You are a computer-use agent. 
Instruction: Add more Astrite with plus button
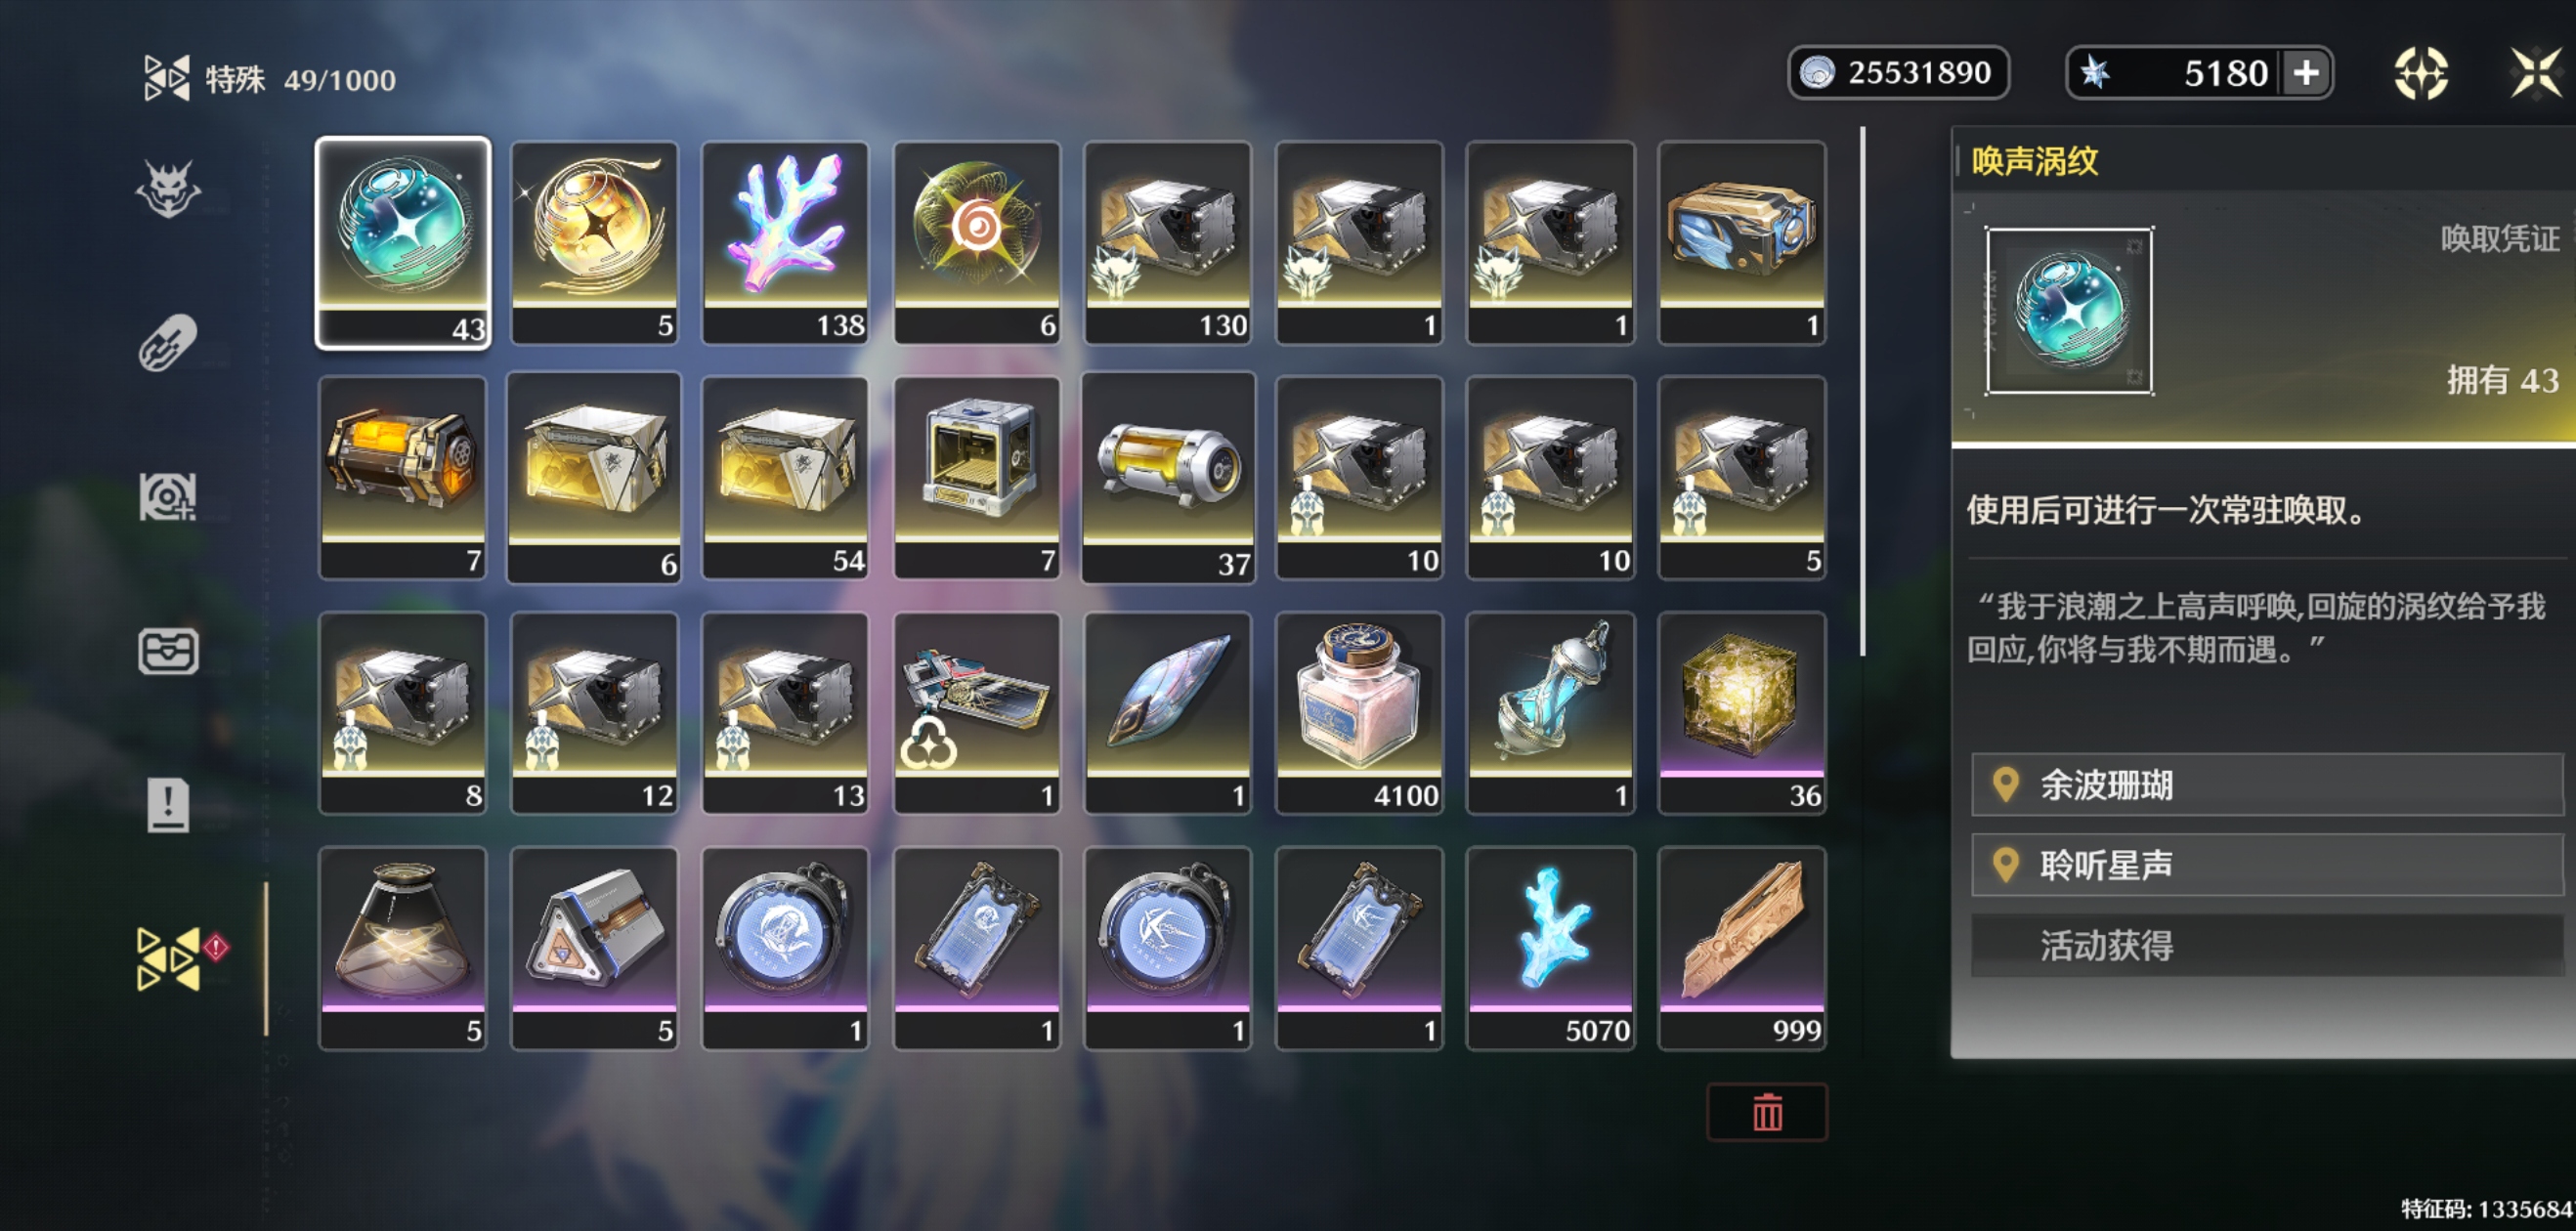click(x=2306, y=73)
